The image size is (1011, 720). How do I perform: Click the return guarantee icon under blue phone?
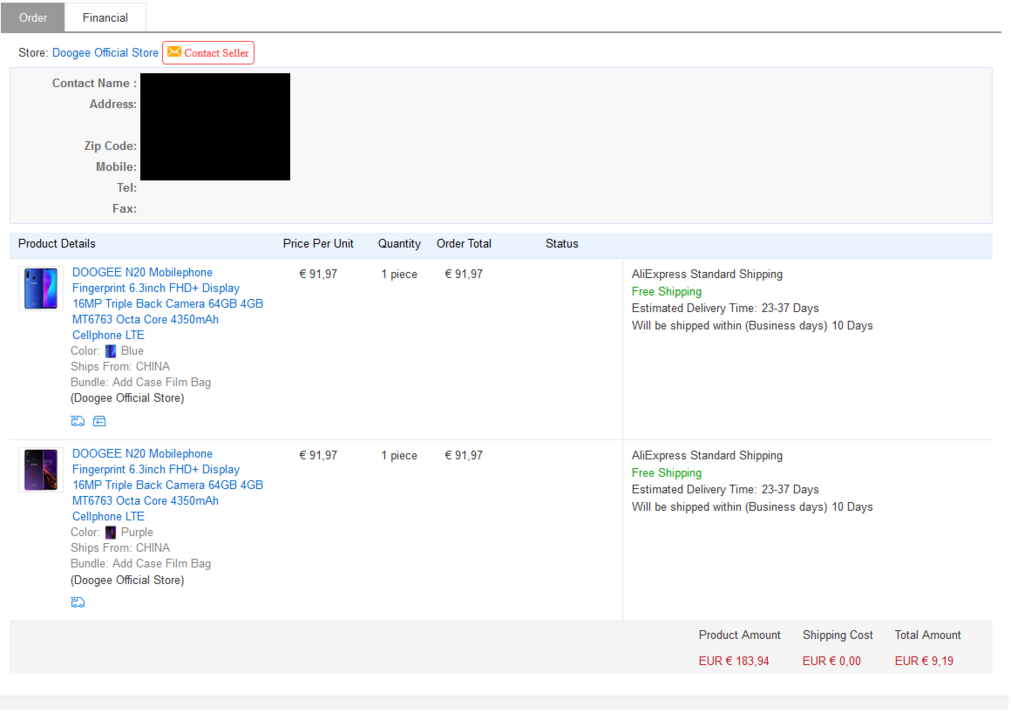[x=99, y=421]
